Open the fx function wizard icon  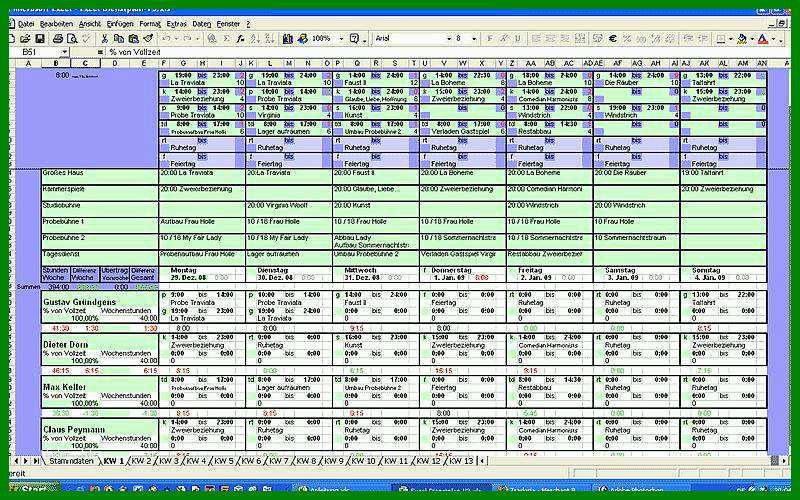(241, 39)
